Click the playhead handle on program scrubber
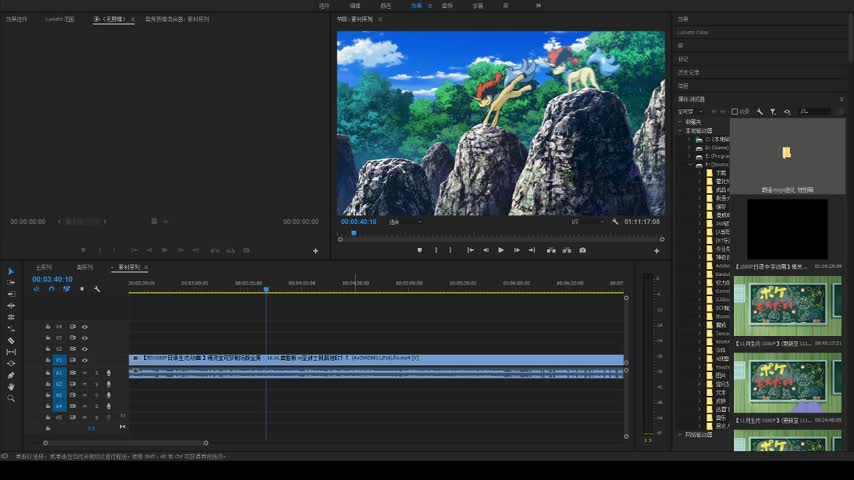This screenshot has width=854, height=480. coord(354,233)
